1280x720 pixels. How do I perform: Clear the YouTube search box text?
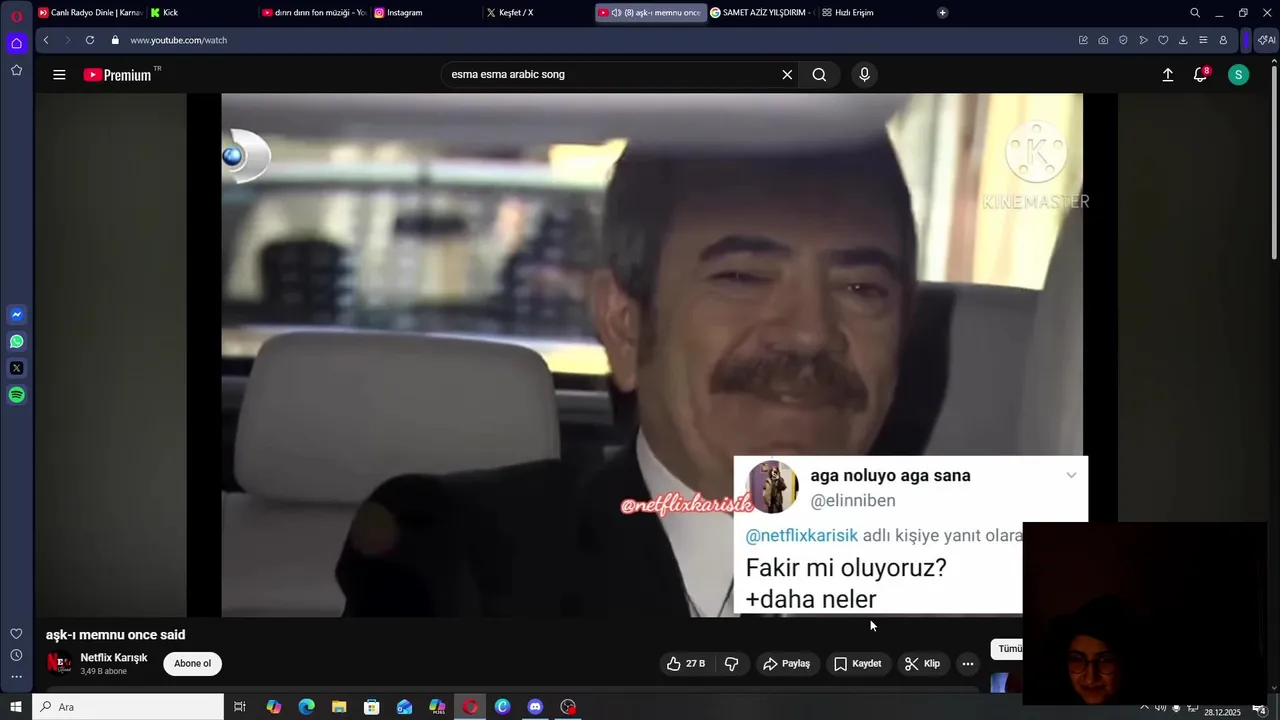tap(787, 75)
